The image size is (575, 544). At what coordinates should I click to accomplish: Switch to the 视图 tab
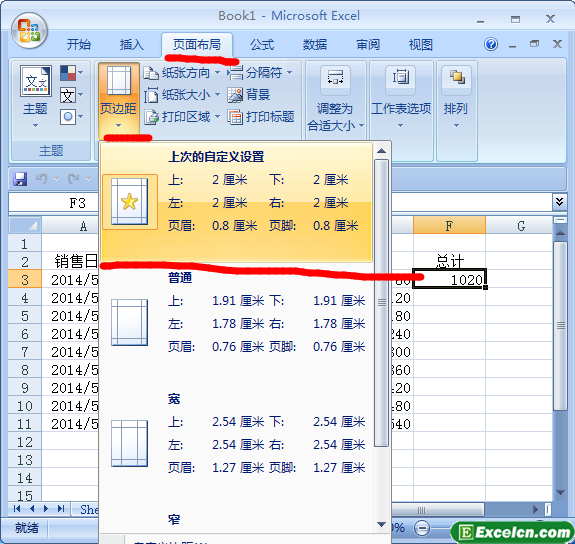tap(421, 45)
